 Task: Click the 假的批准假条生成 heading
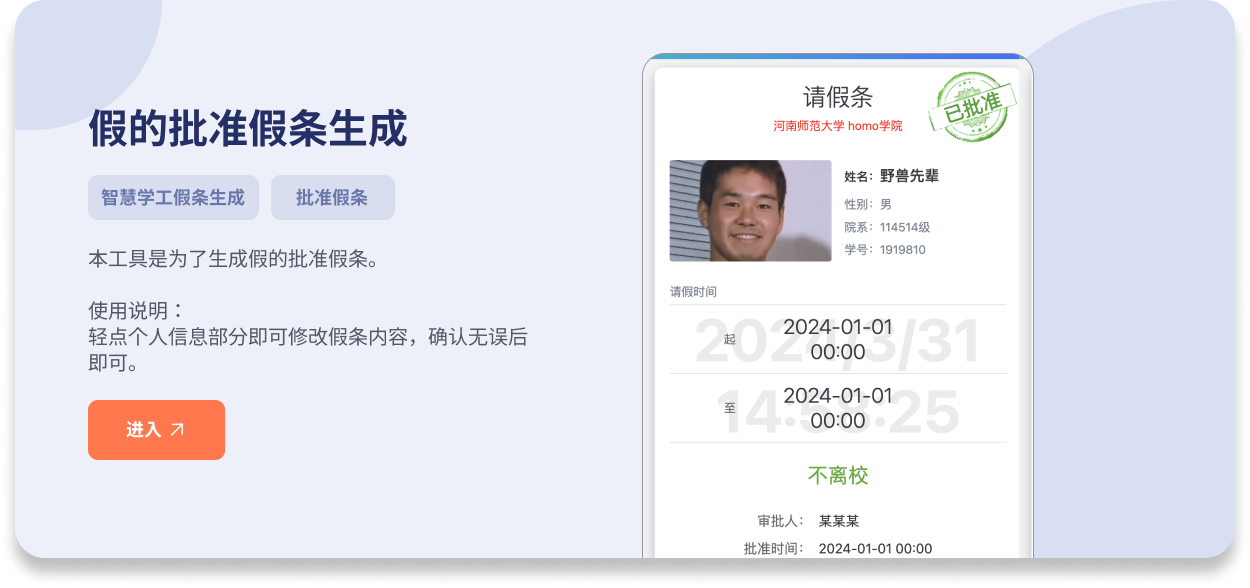pyautogui.click(x=248, y=128)
